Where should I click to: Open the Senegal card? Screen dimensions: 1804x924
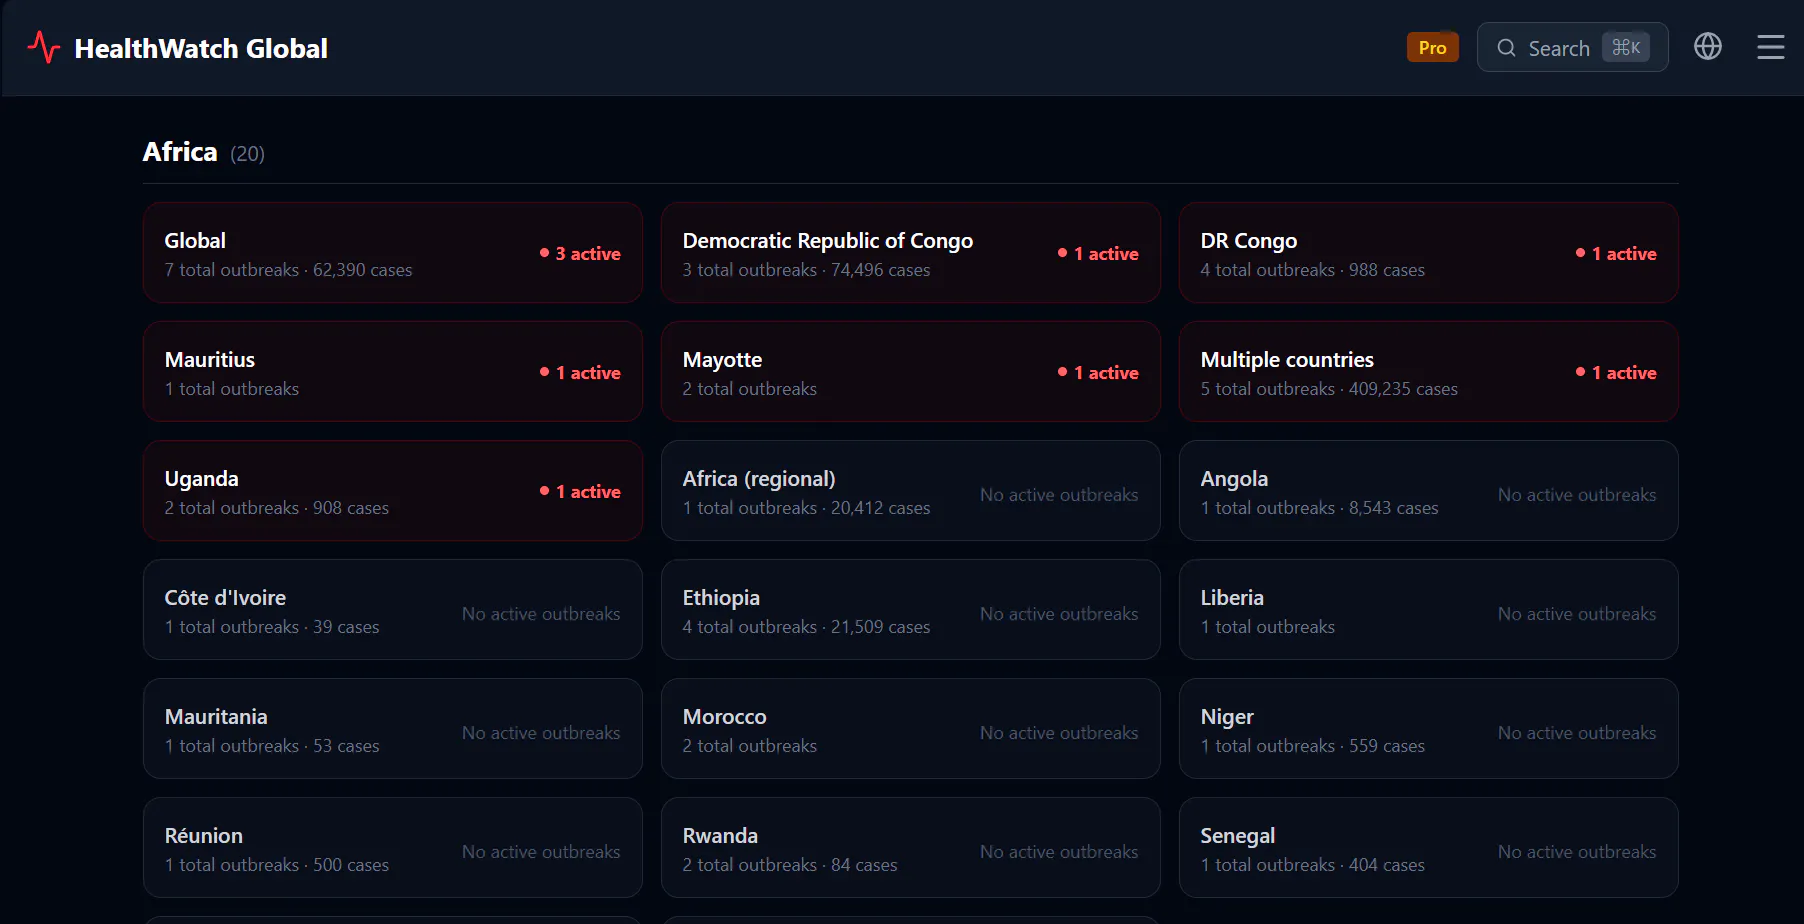(x=1429, y=847)
